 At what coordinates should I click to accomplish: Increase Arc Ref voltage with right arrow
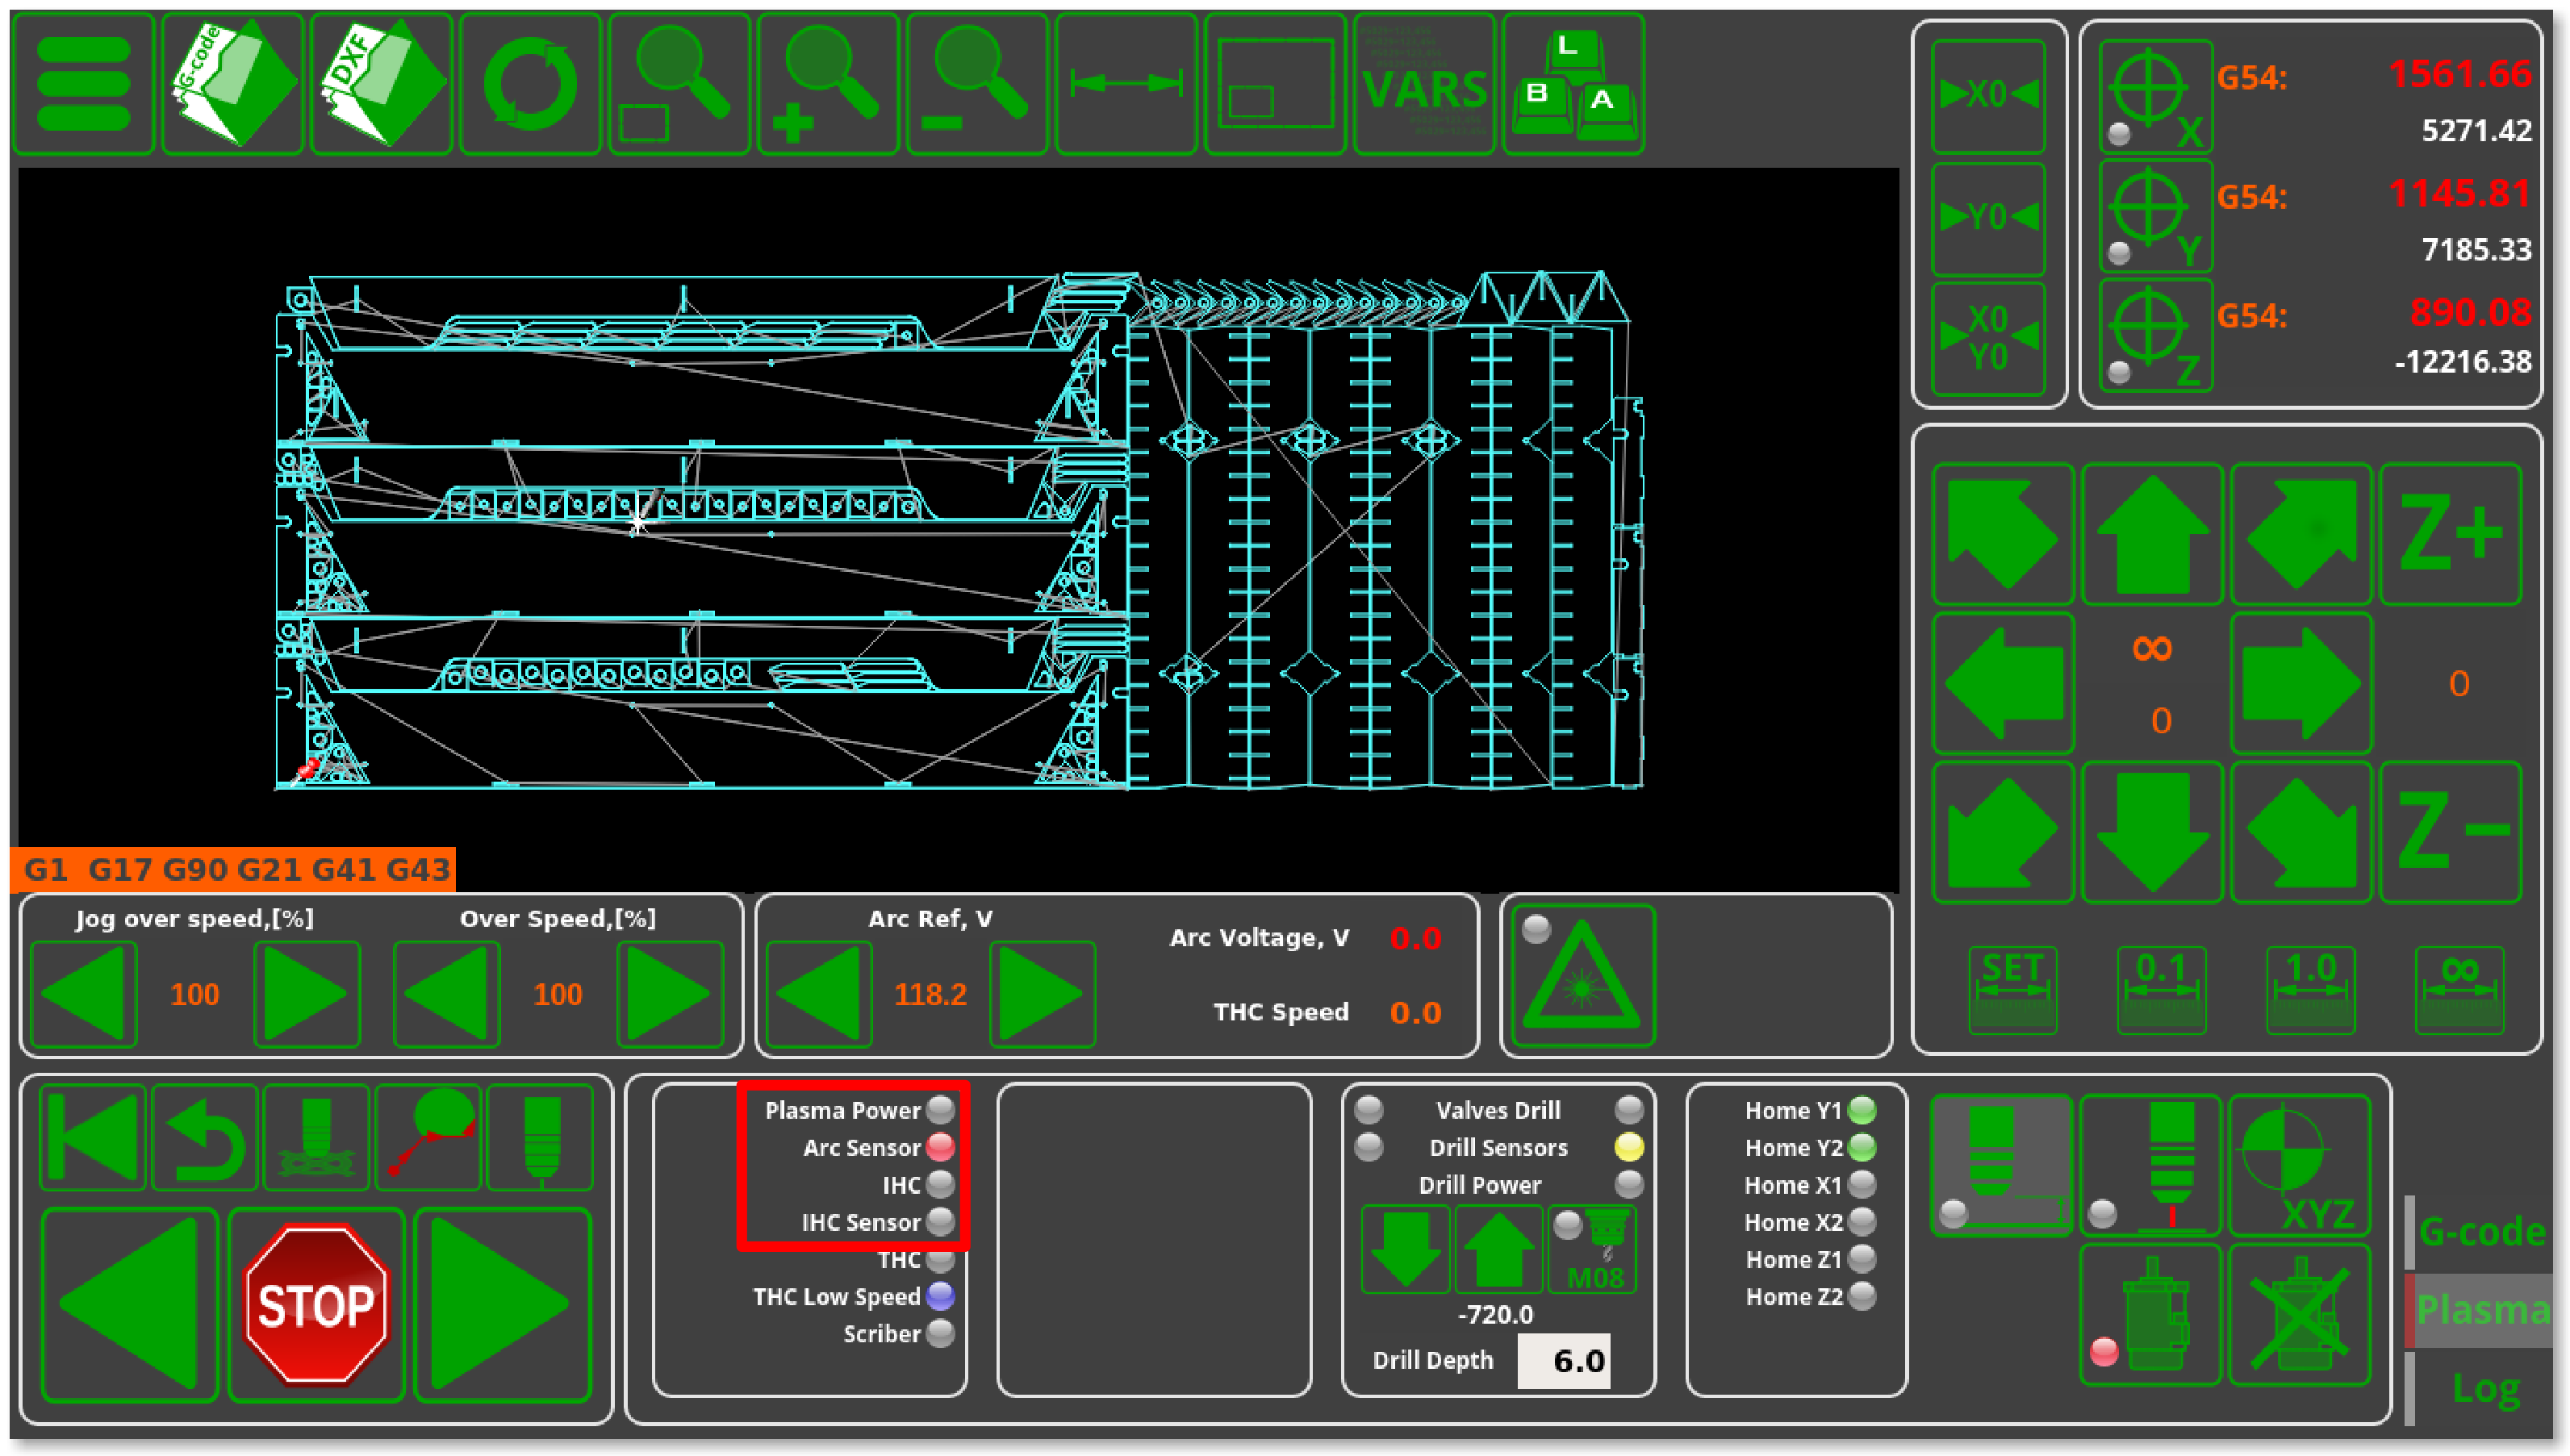pyautogui.click(x=1042, y=994)
